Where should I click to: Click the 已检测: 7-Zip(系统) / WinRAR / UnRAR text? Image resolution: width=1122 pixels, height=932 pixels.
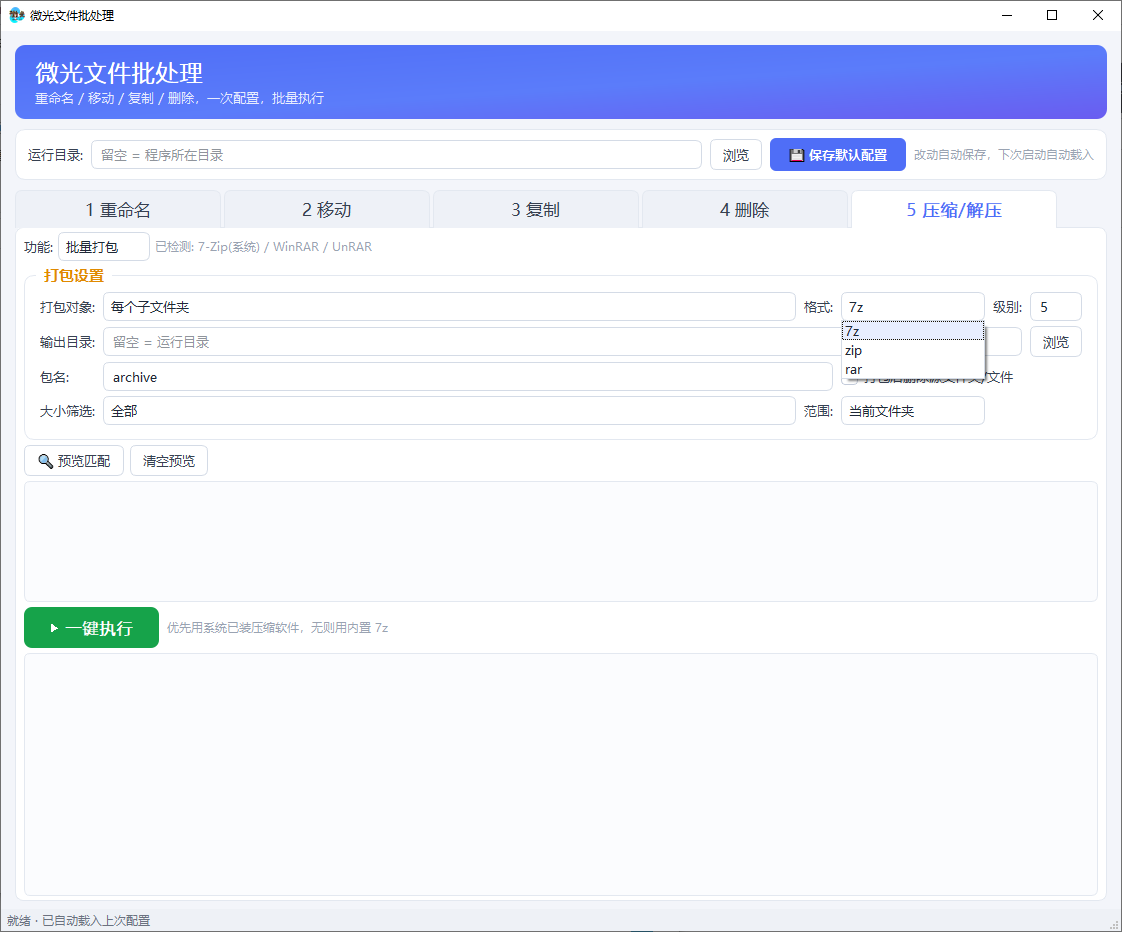(263, 247)
